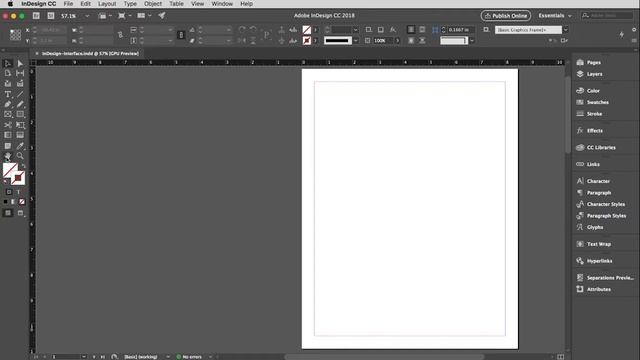This screenshot has width=640, height=360.
Task: Click the reference point locator grid
Action: click(15, 35)
